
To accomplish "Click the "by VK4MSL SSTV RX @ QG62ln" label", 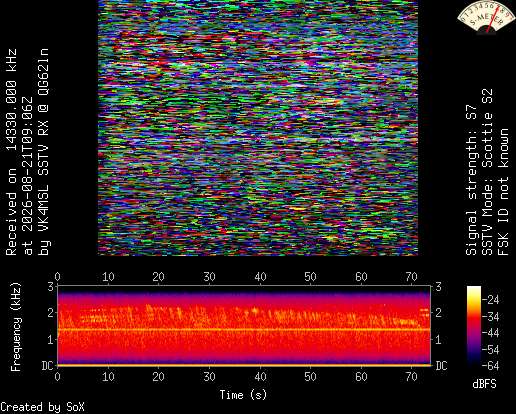I will [44, 152].
